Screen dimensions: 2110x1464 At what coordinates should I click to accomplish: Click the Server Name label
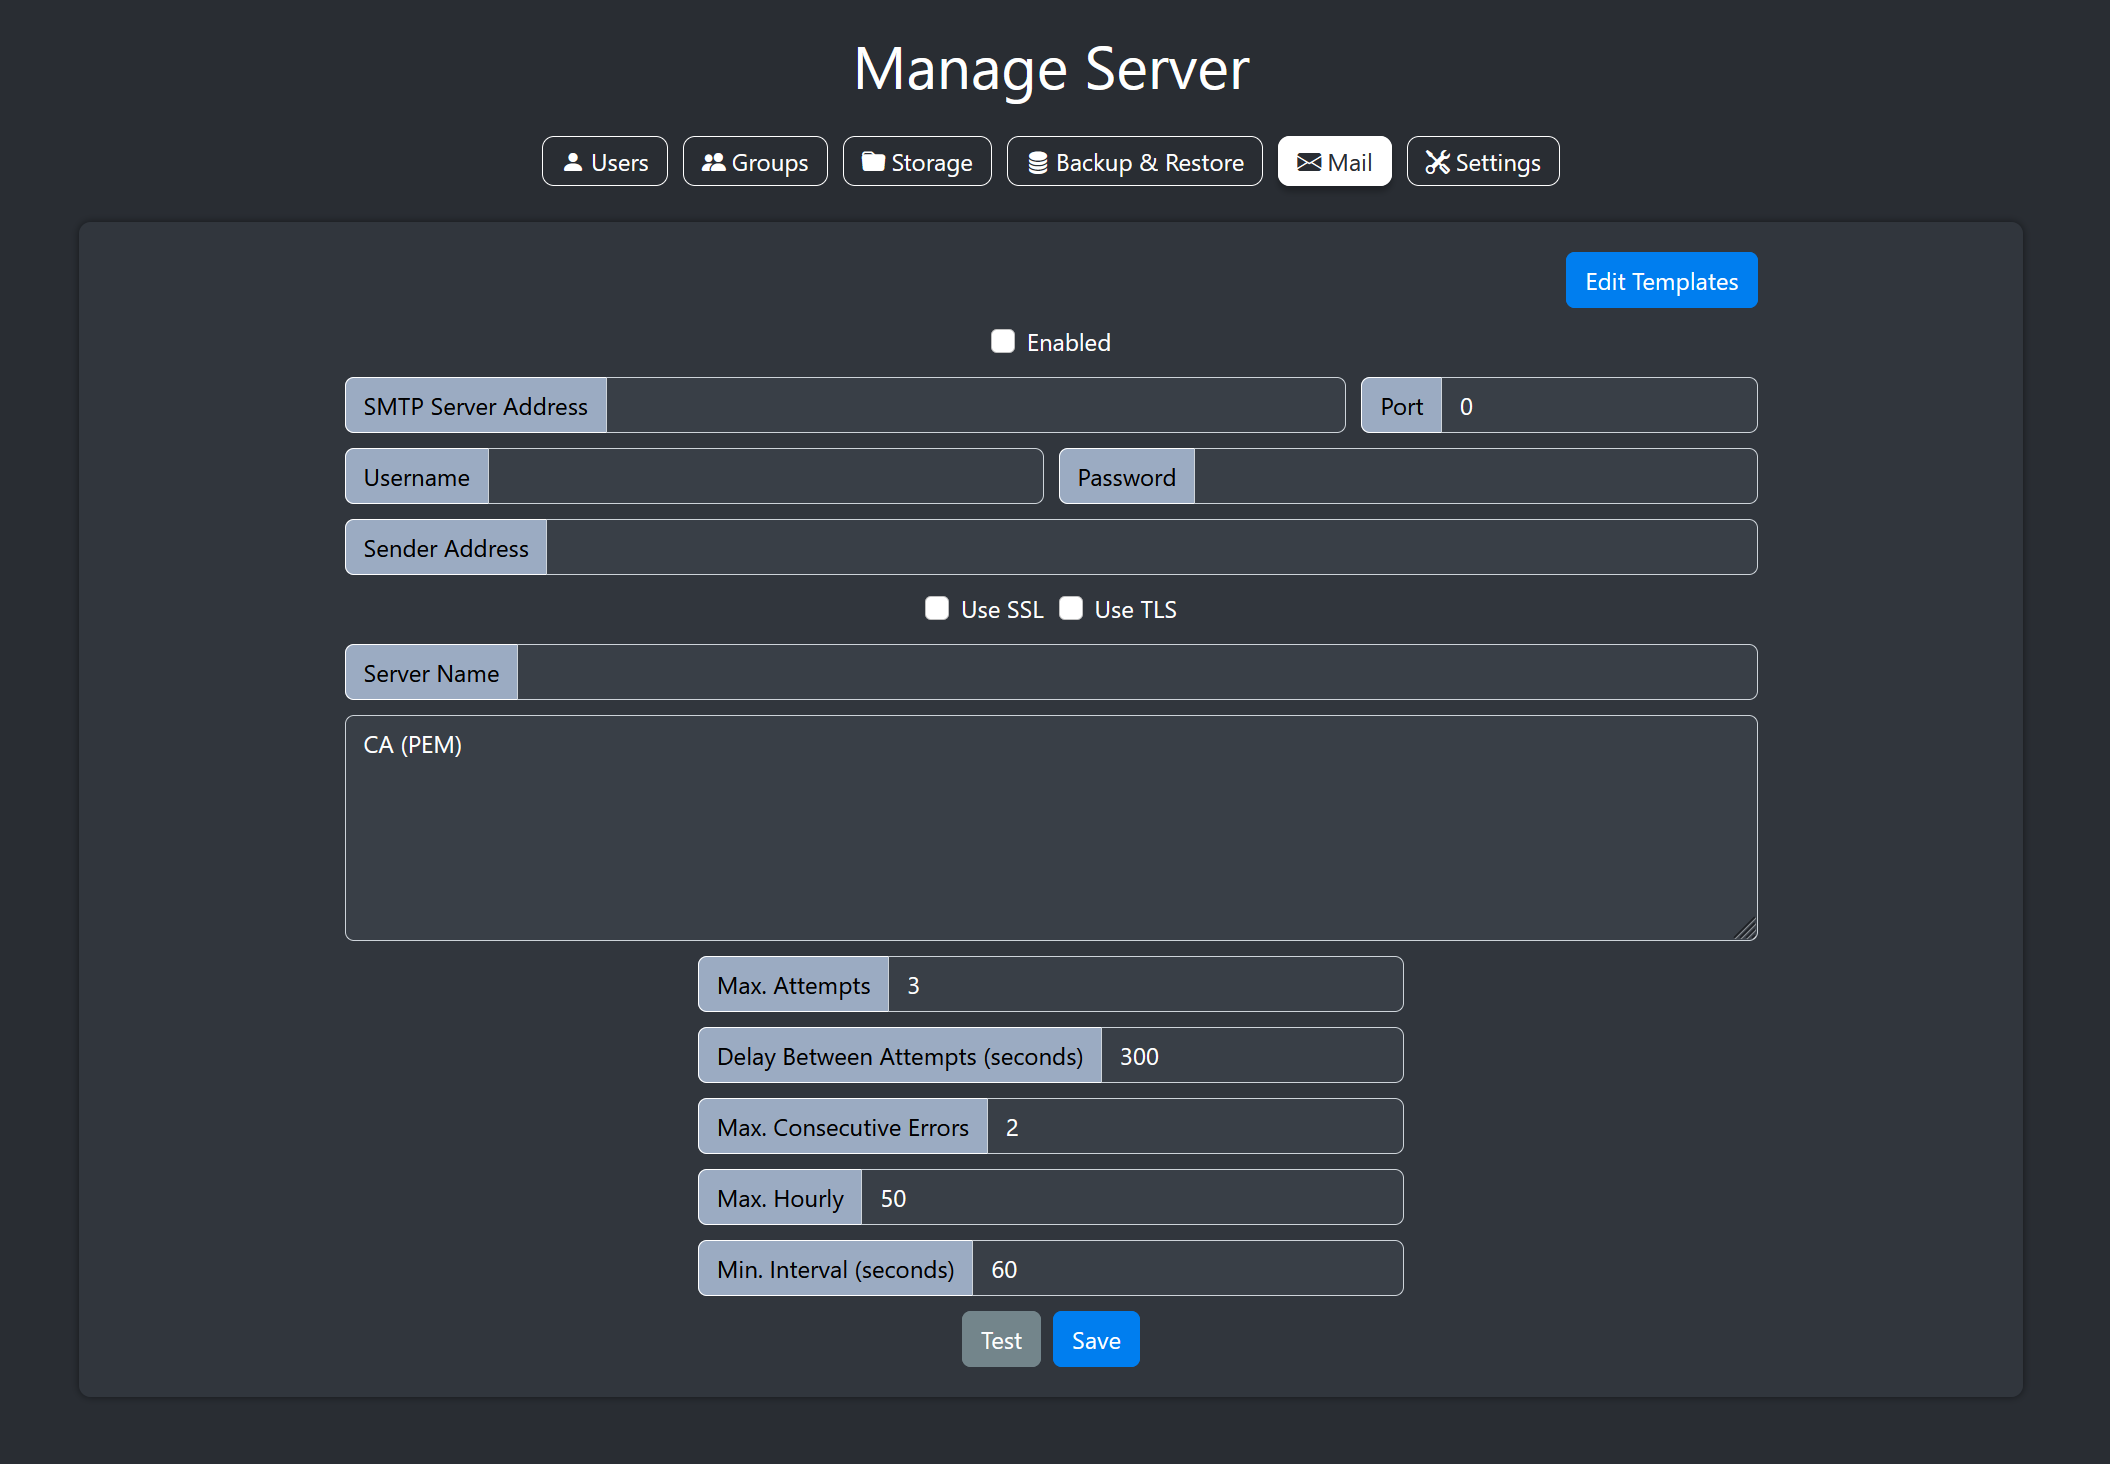(431, 673)
